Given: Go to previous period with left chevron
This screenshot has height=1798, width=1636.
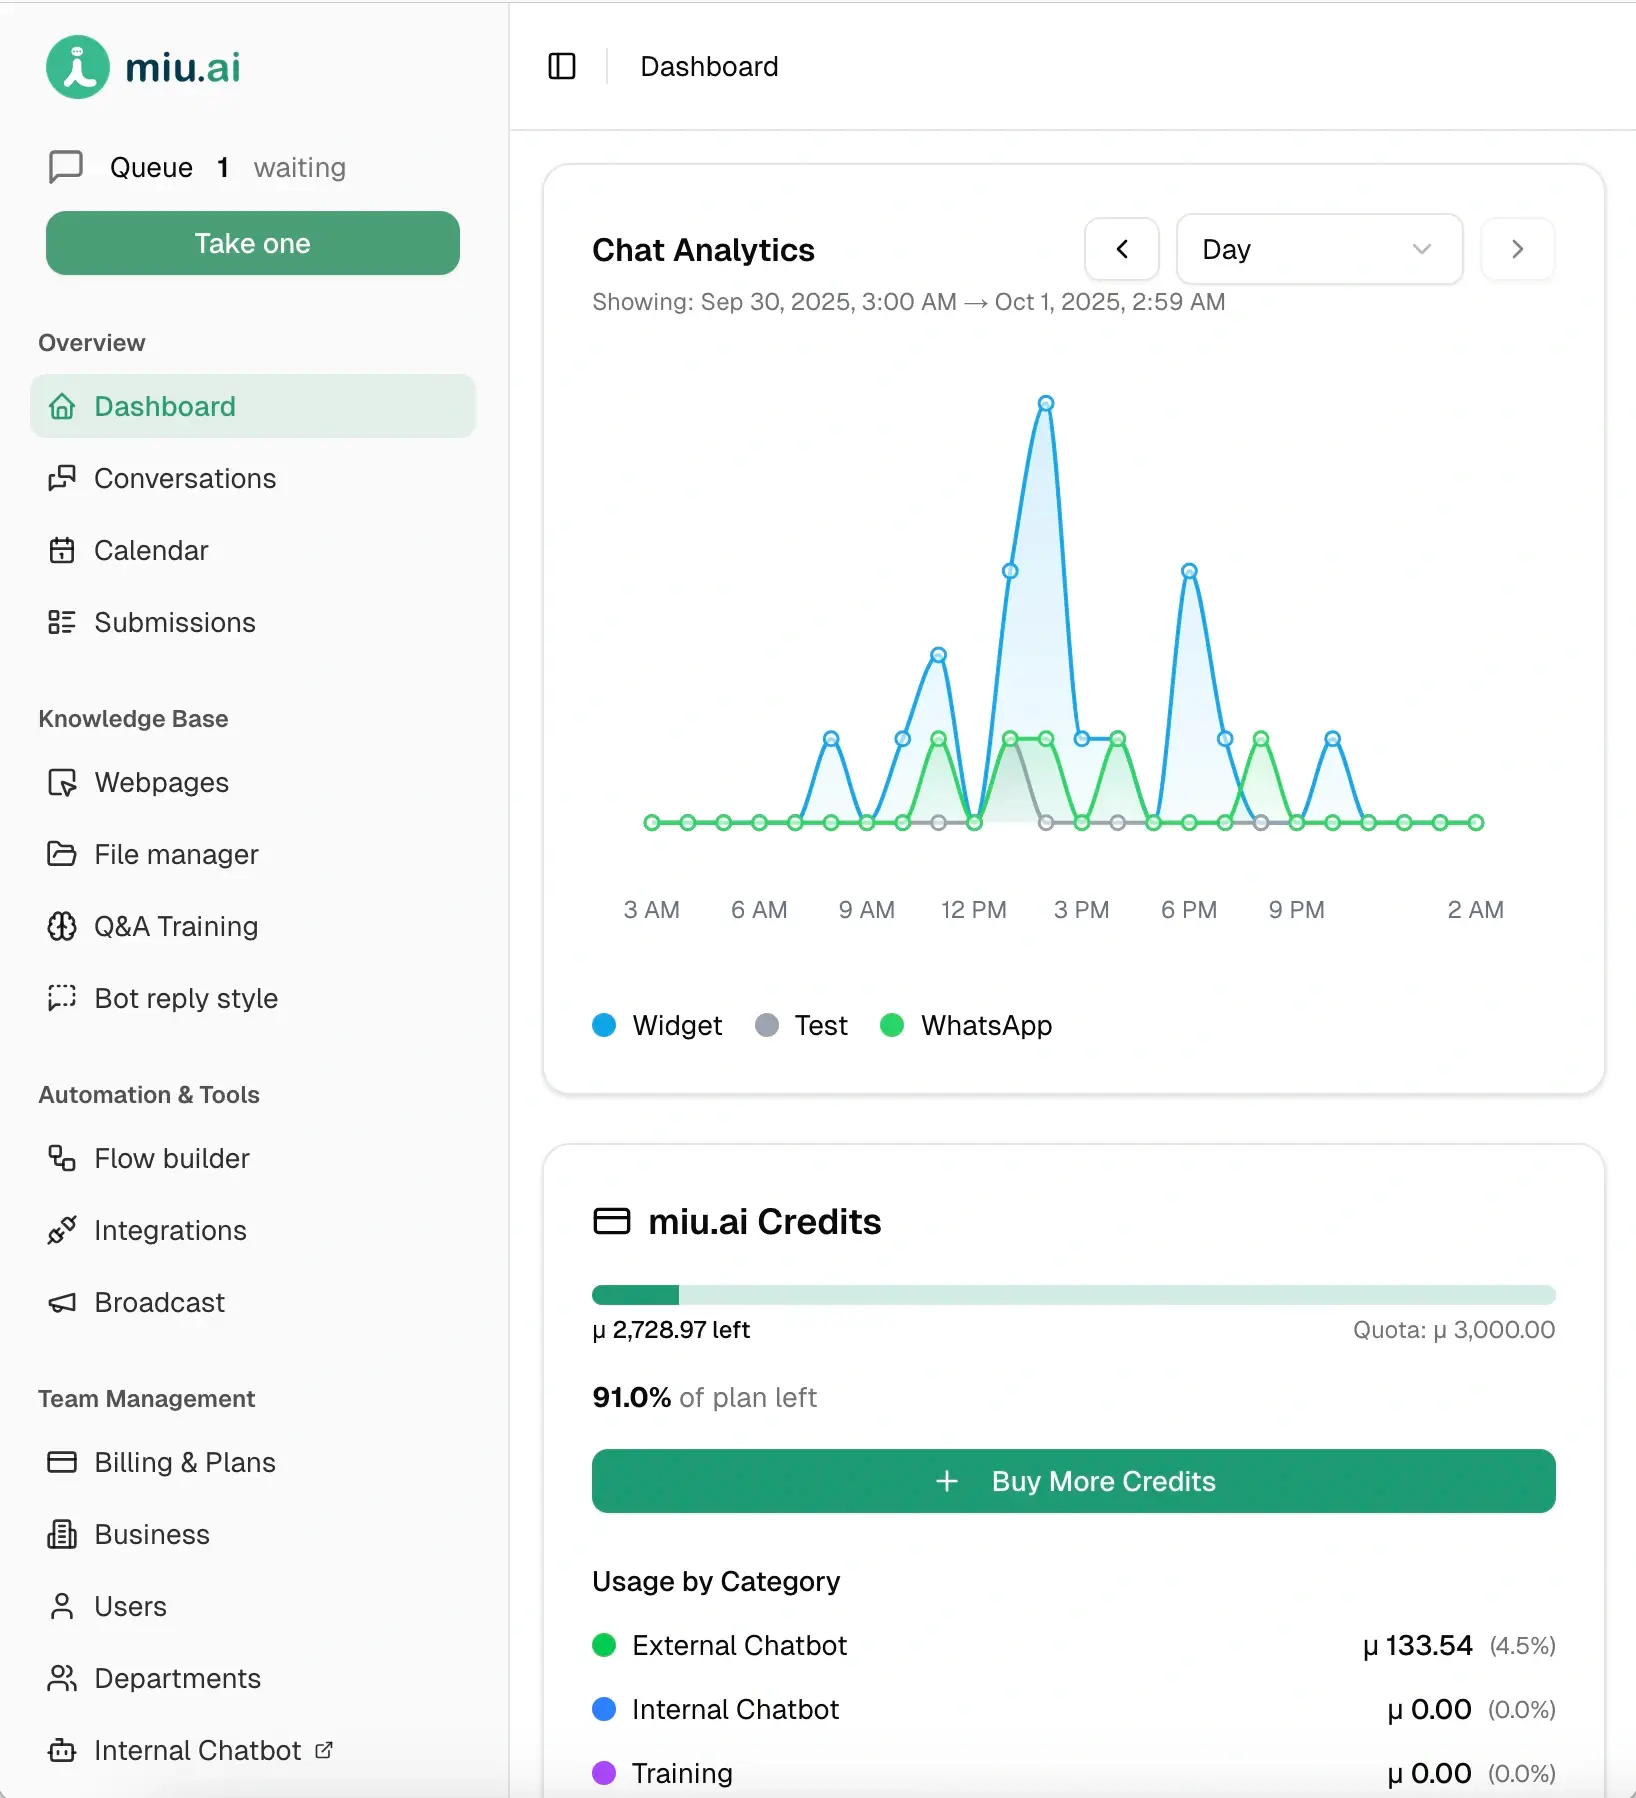Looking at the screenshot, I should pos(1122,249).
